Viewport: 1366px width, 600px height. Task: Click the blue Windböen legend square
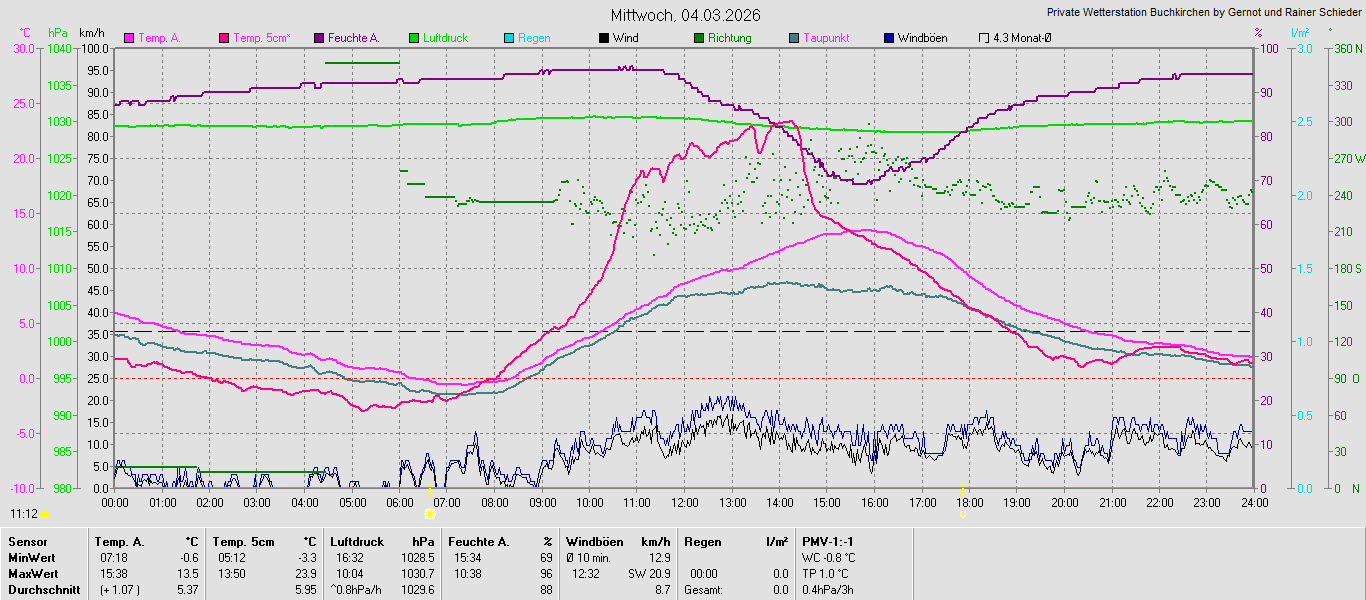click(x=889, y=38)
